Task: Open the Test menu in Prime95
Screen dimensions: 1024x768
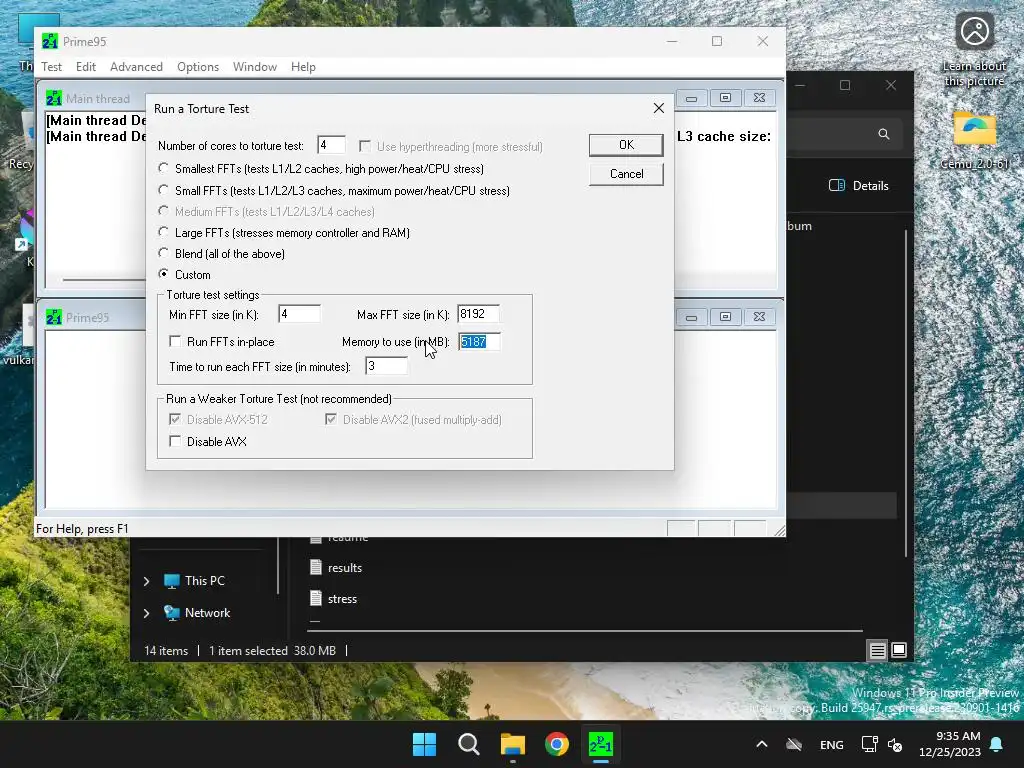Action: (x=51, y=67)
